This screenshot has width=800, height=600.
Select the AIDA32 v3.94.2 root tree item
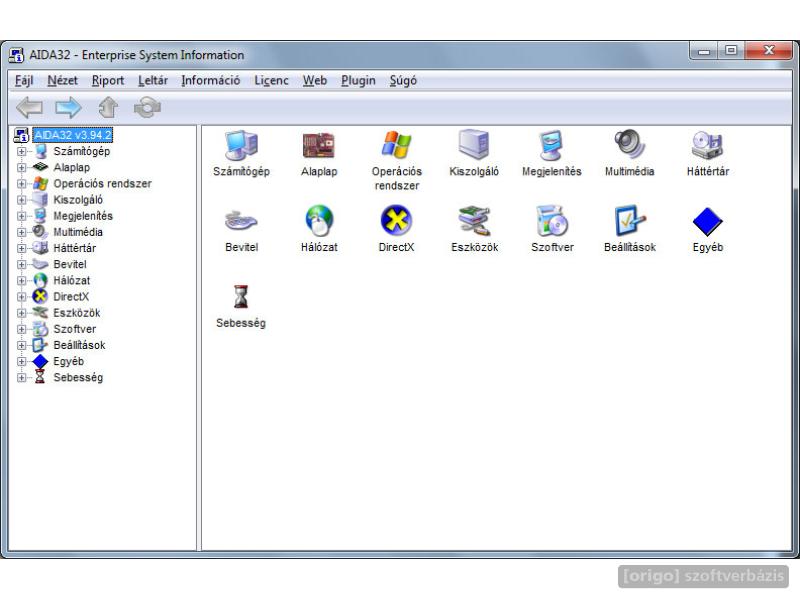tap(72, 135)
